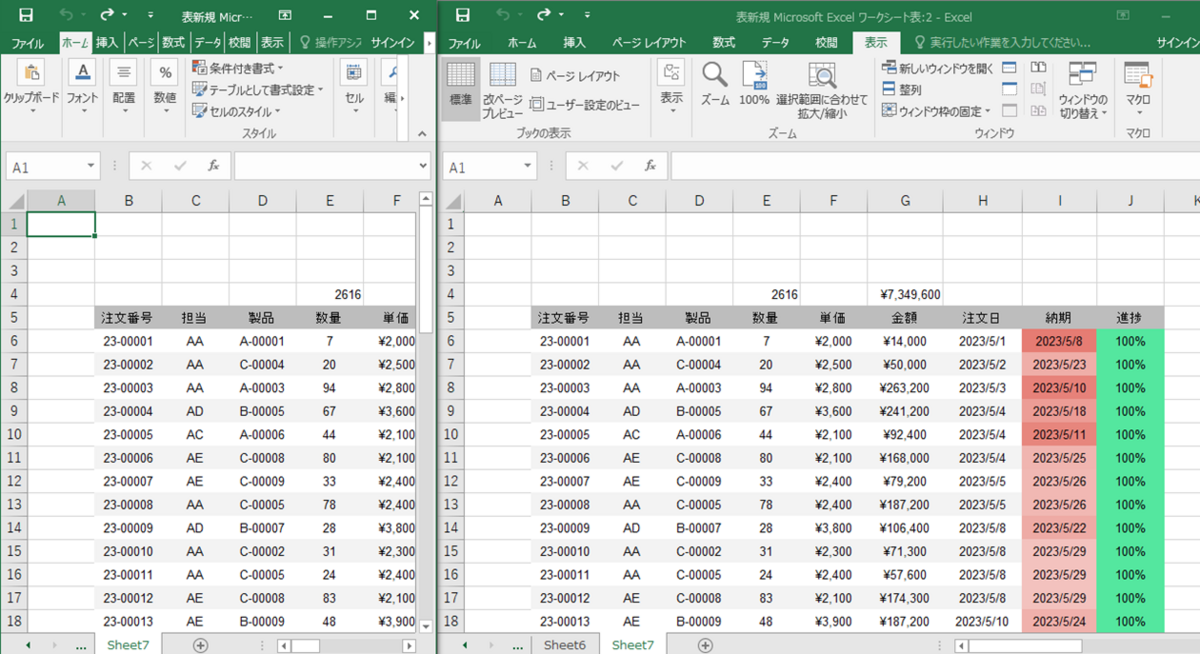
Task: Click Save icon in left Excel window
Action: [26, 15]
